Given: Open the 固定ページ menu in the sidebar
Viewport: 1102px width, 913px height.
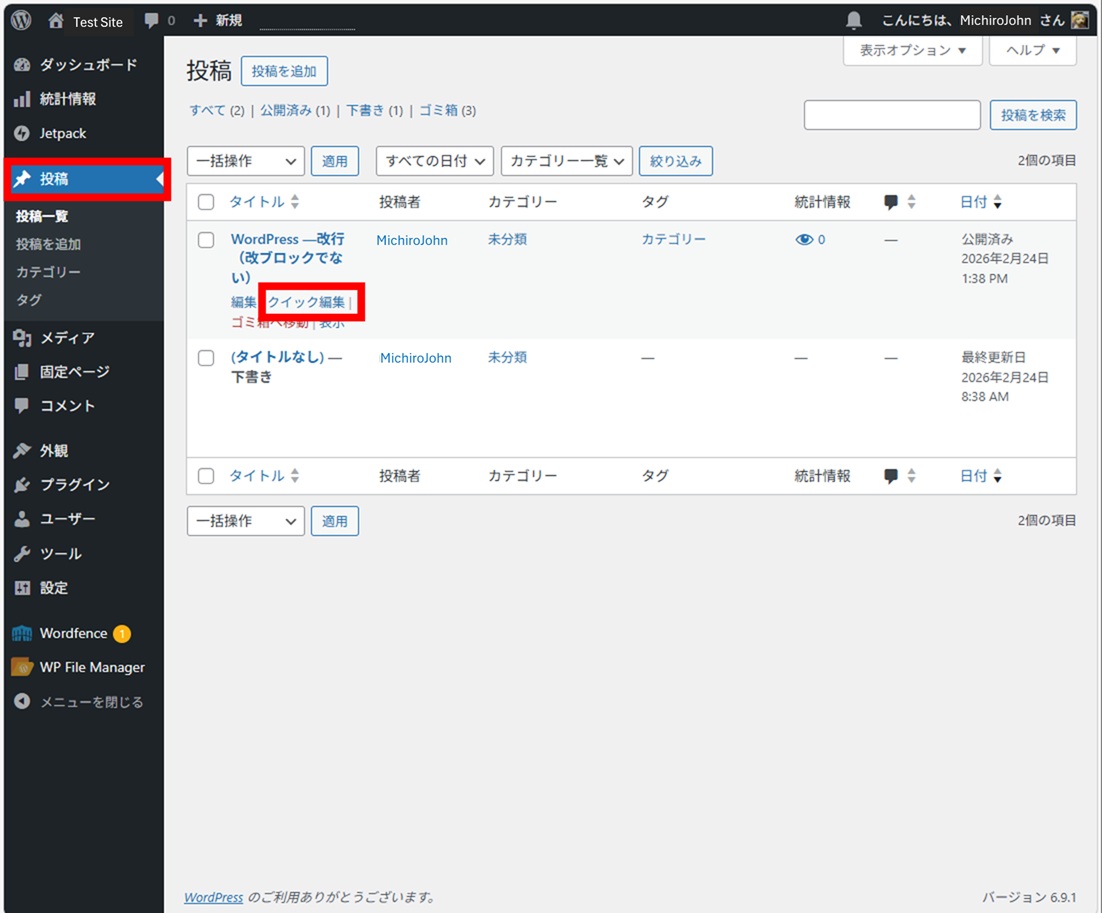Looking at the screenshot, I should pos(74,372).
